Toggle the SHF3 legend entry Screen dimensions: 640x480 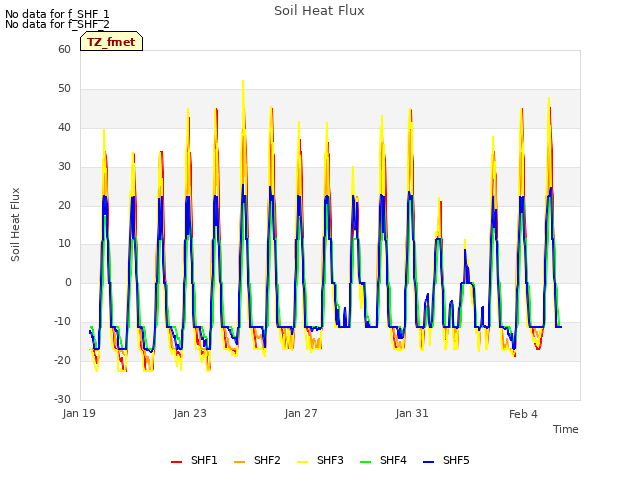320,460
